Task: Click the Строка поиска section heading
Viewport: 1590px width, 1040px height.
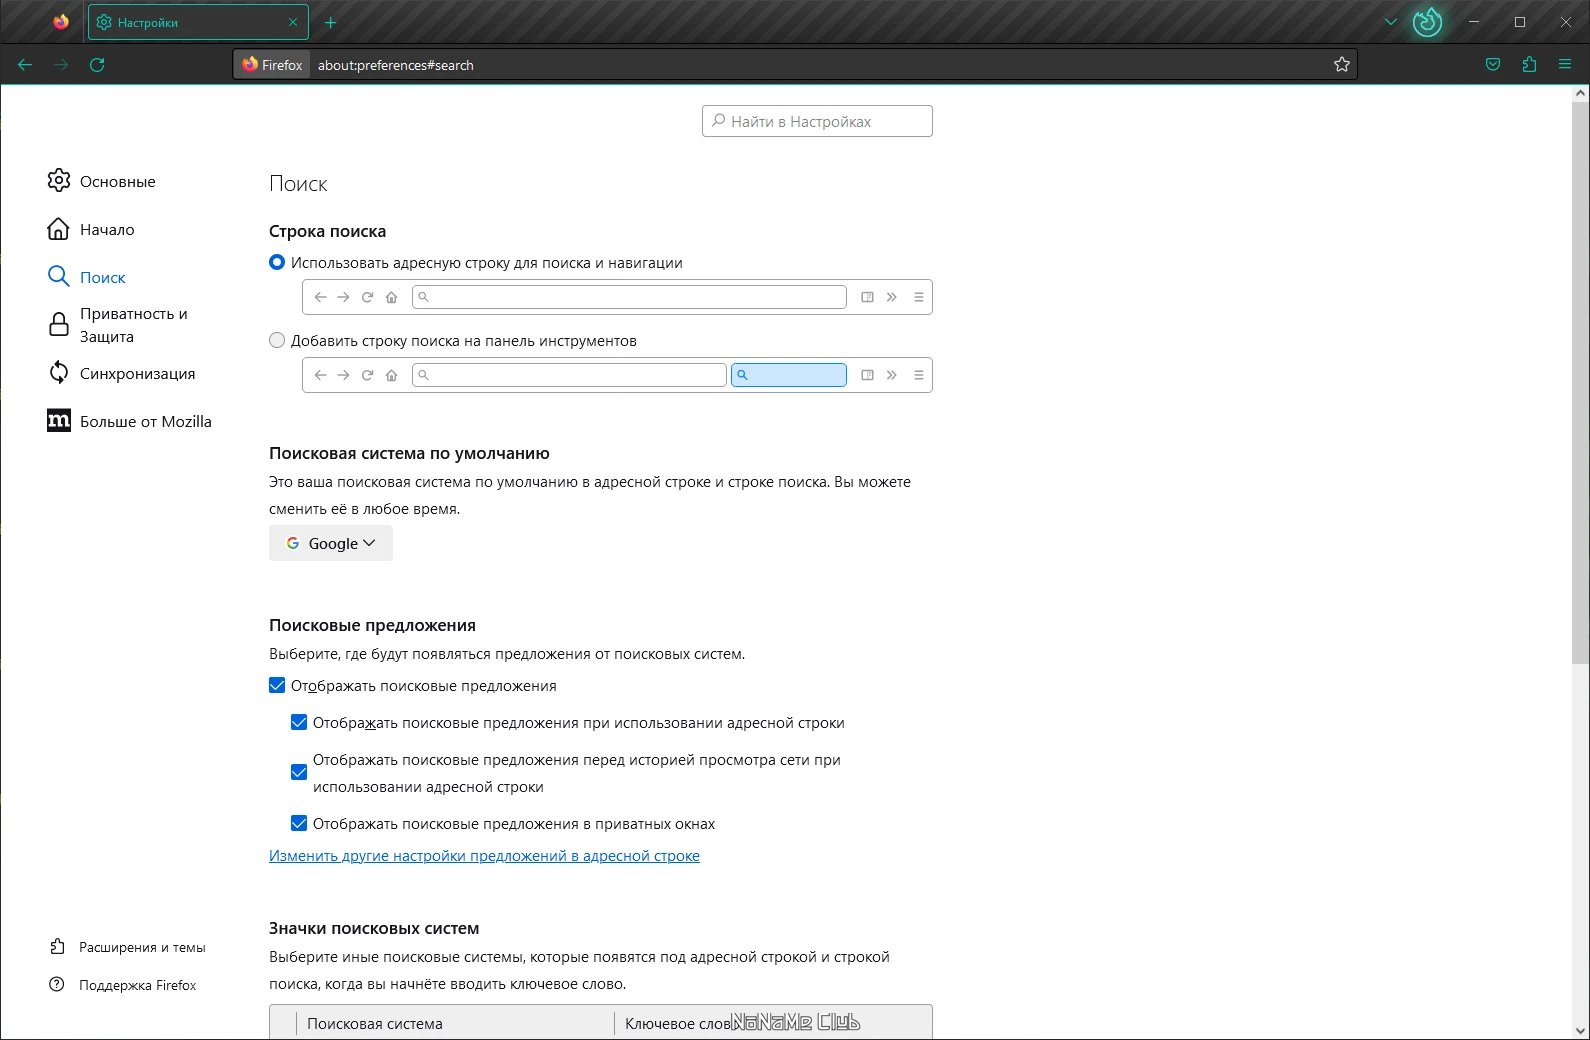Action: 327,231
